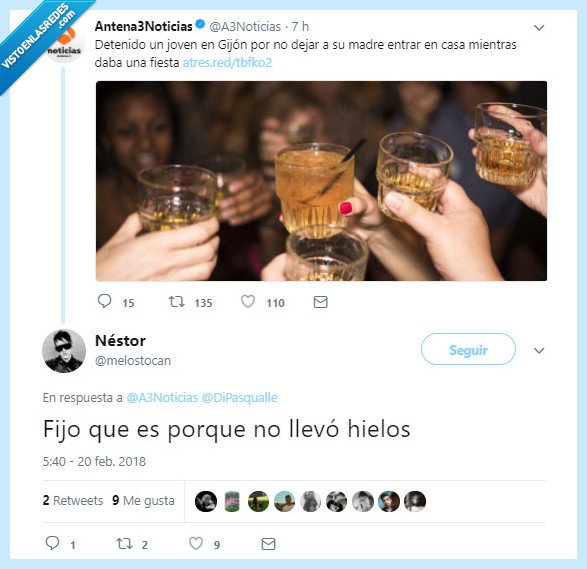Like the Antena3Noticias tweet
This screenshot has width=587, height=569.
(x=248, y=302)
